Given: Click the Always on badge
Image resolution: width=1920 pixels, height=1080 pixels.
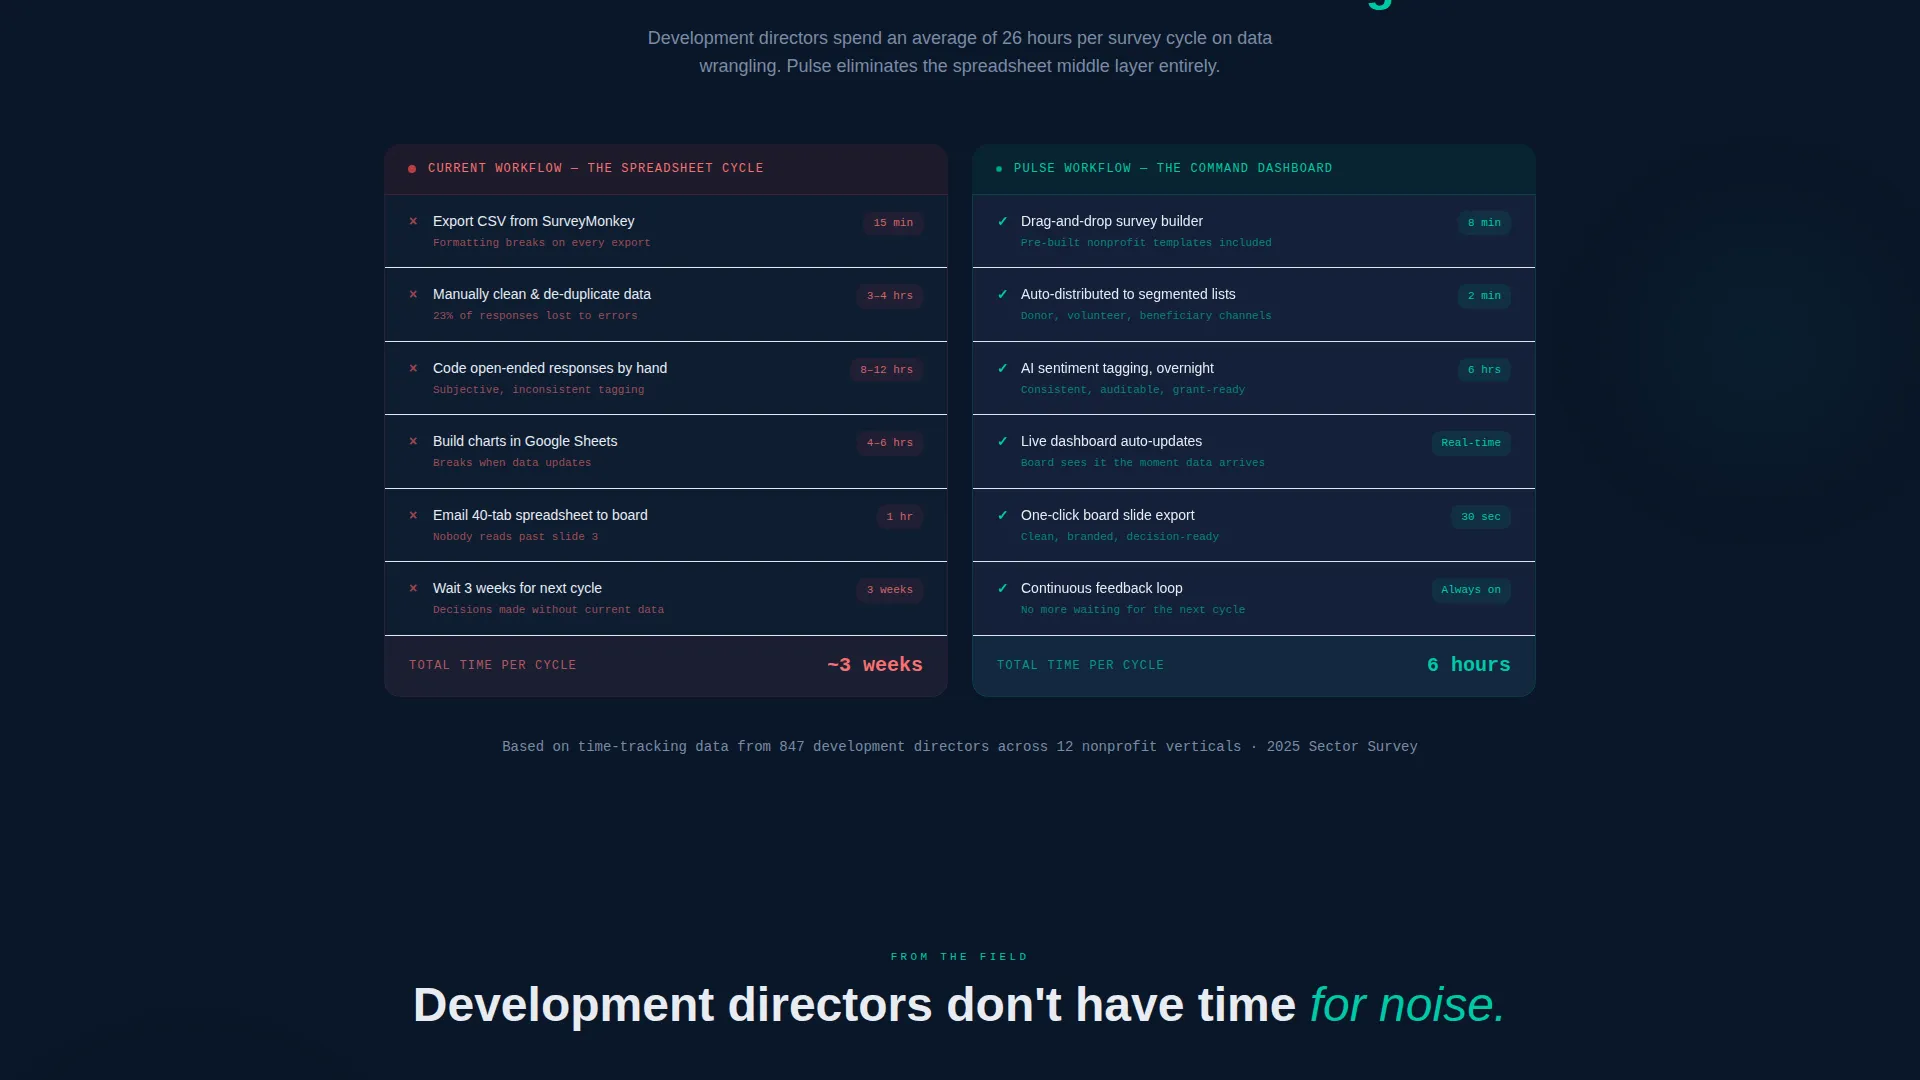Looking at the screenshot, I should point(1471,590).
